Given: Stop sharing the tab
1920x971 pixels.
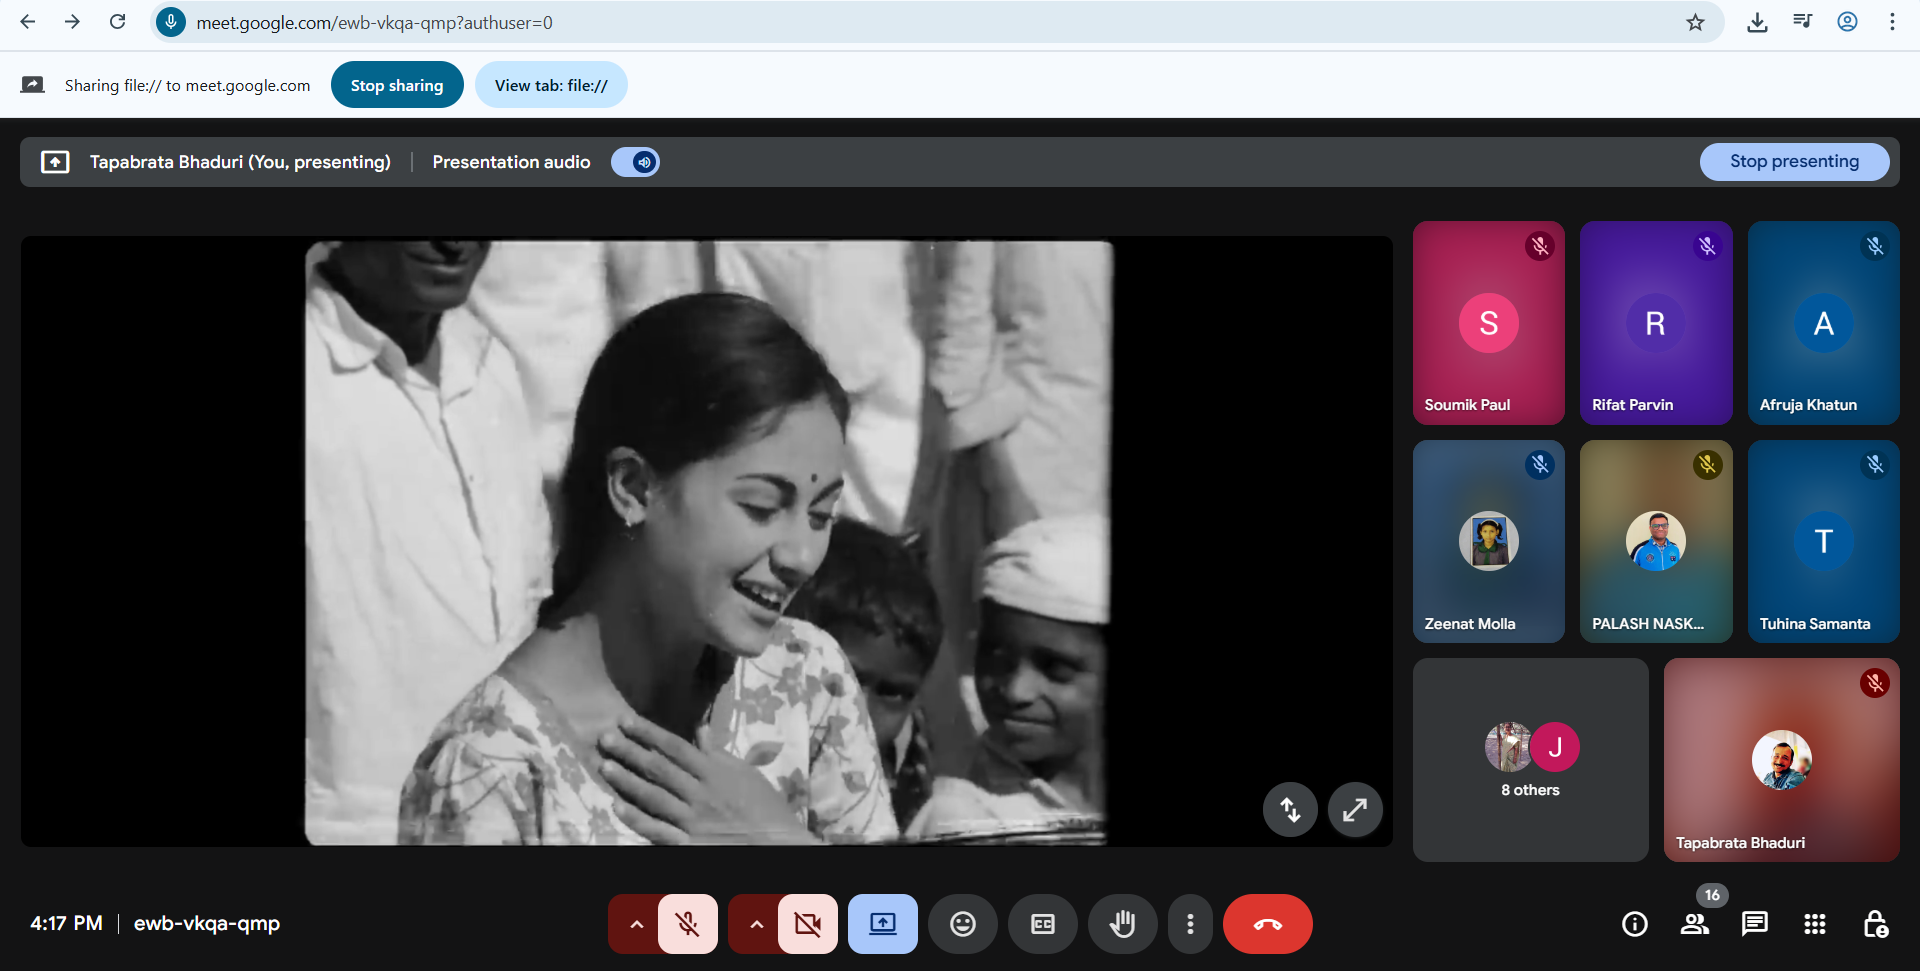Looking at the screenshot, I should point(397,85).
